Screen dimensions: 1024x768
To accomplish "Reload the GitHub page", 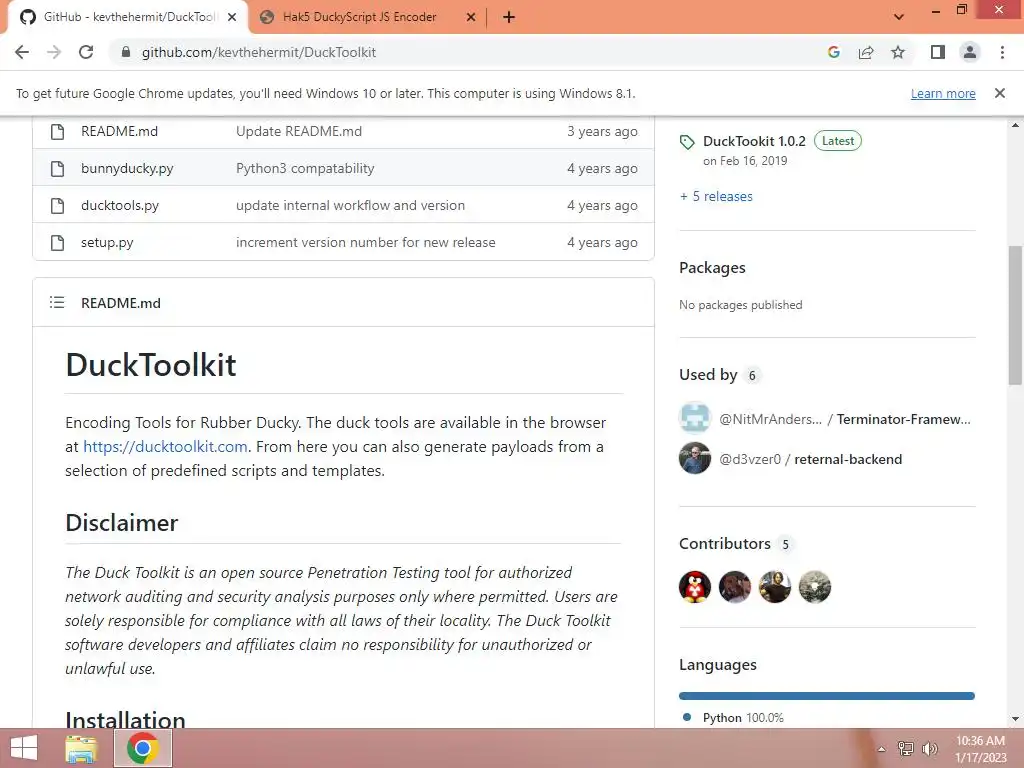I will [x=86, y=52].
